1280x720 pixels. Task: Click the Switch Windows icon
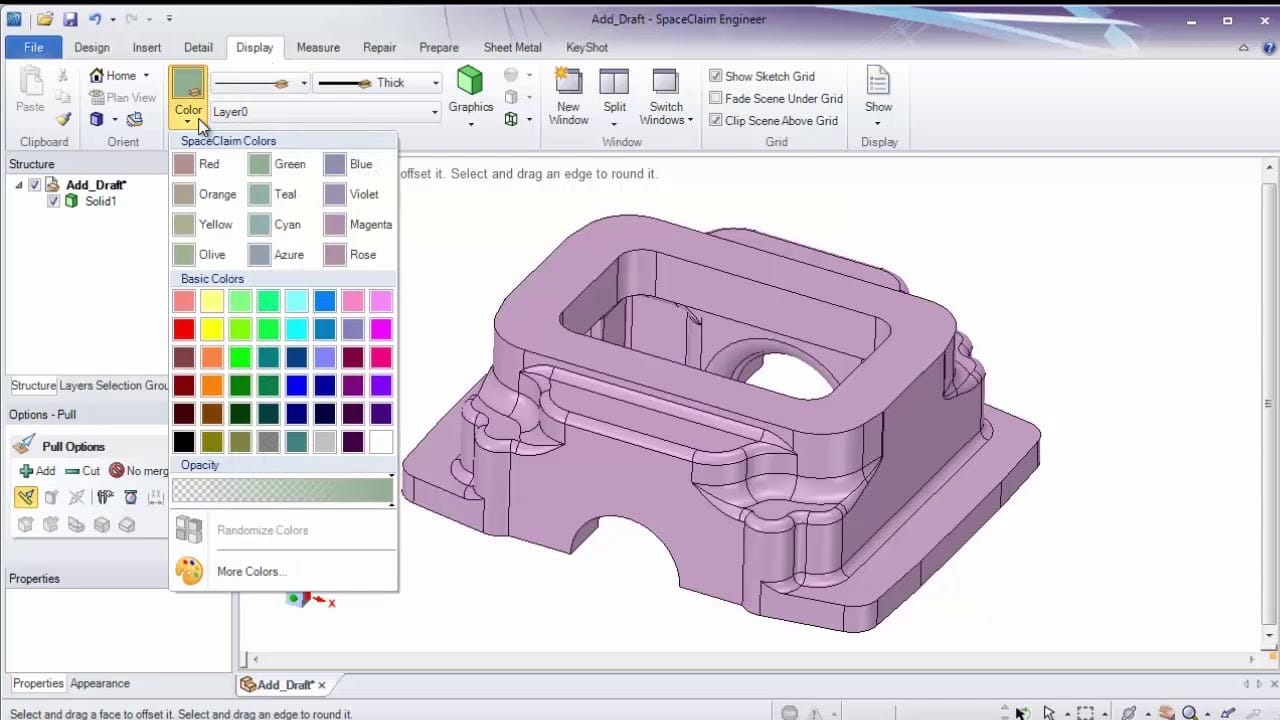tap(666, 82)
